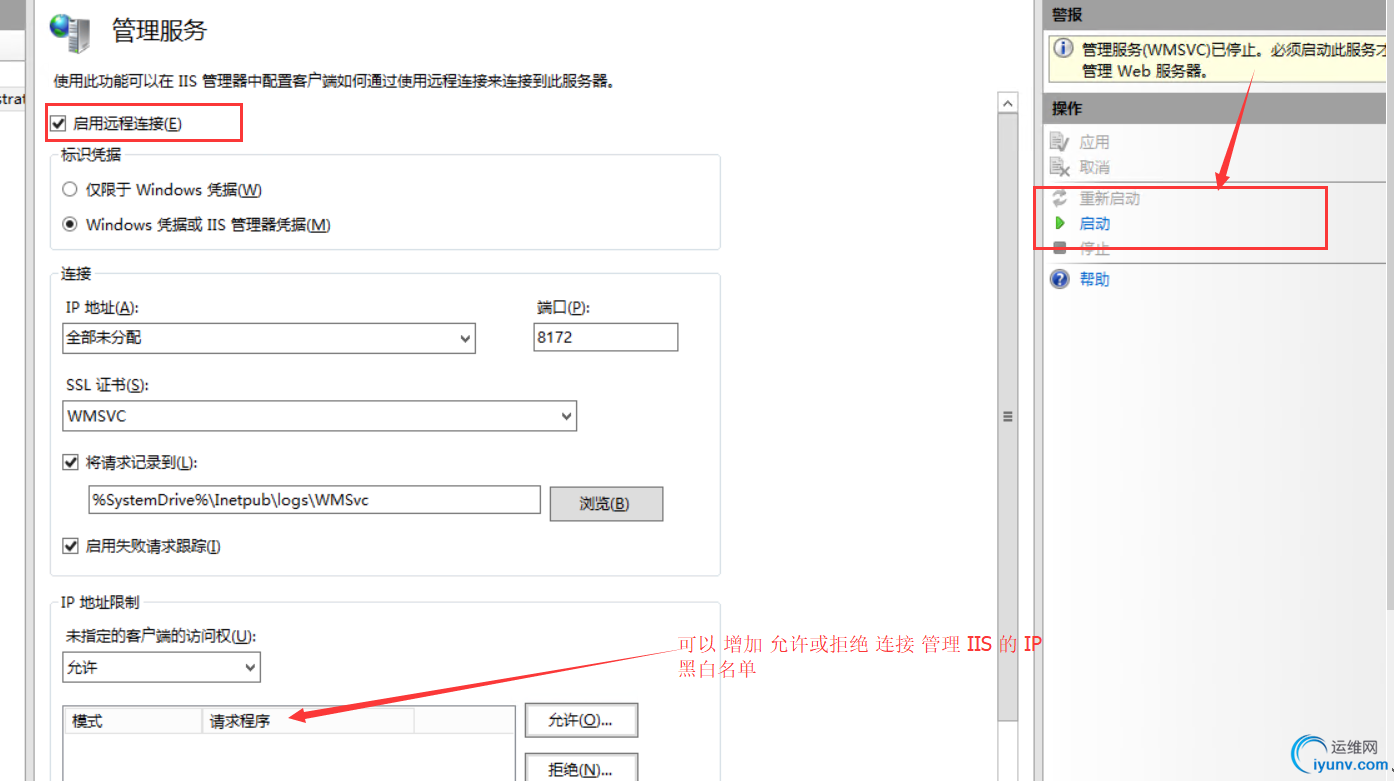The width and height of the screenshot is (1394, 781).
Task: Click the vertical scrollbar thumb
Action: tap(1008, 417)
